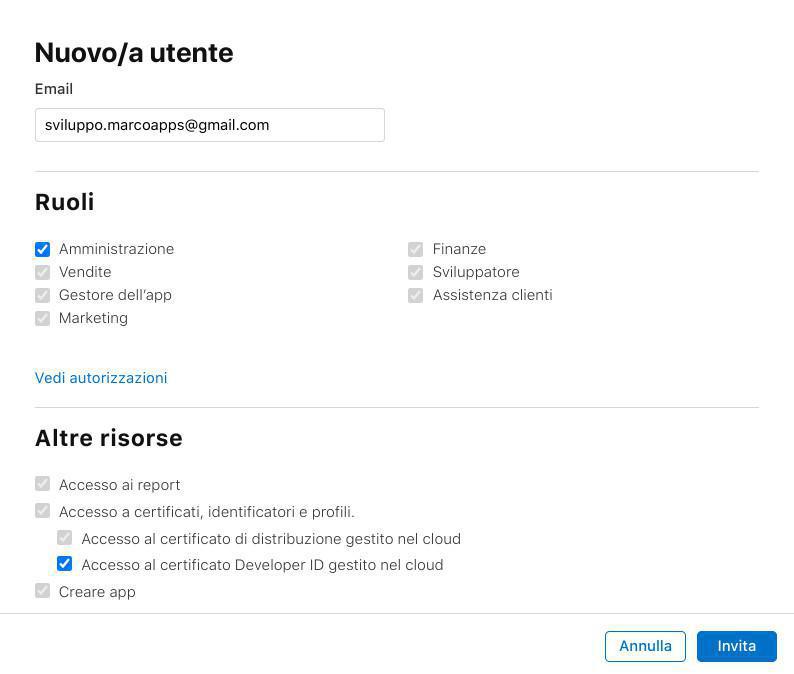The width and height of the screenshot is (794, 674).
Task: Check the Assistenza clienti role
Action: click(415, 295)
